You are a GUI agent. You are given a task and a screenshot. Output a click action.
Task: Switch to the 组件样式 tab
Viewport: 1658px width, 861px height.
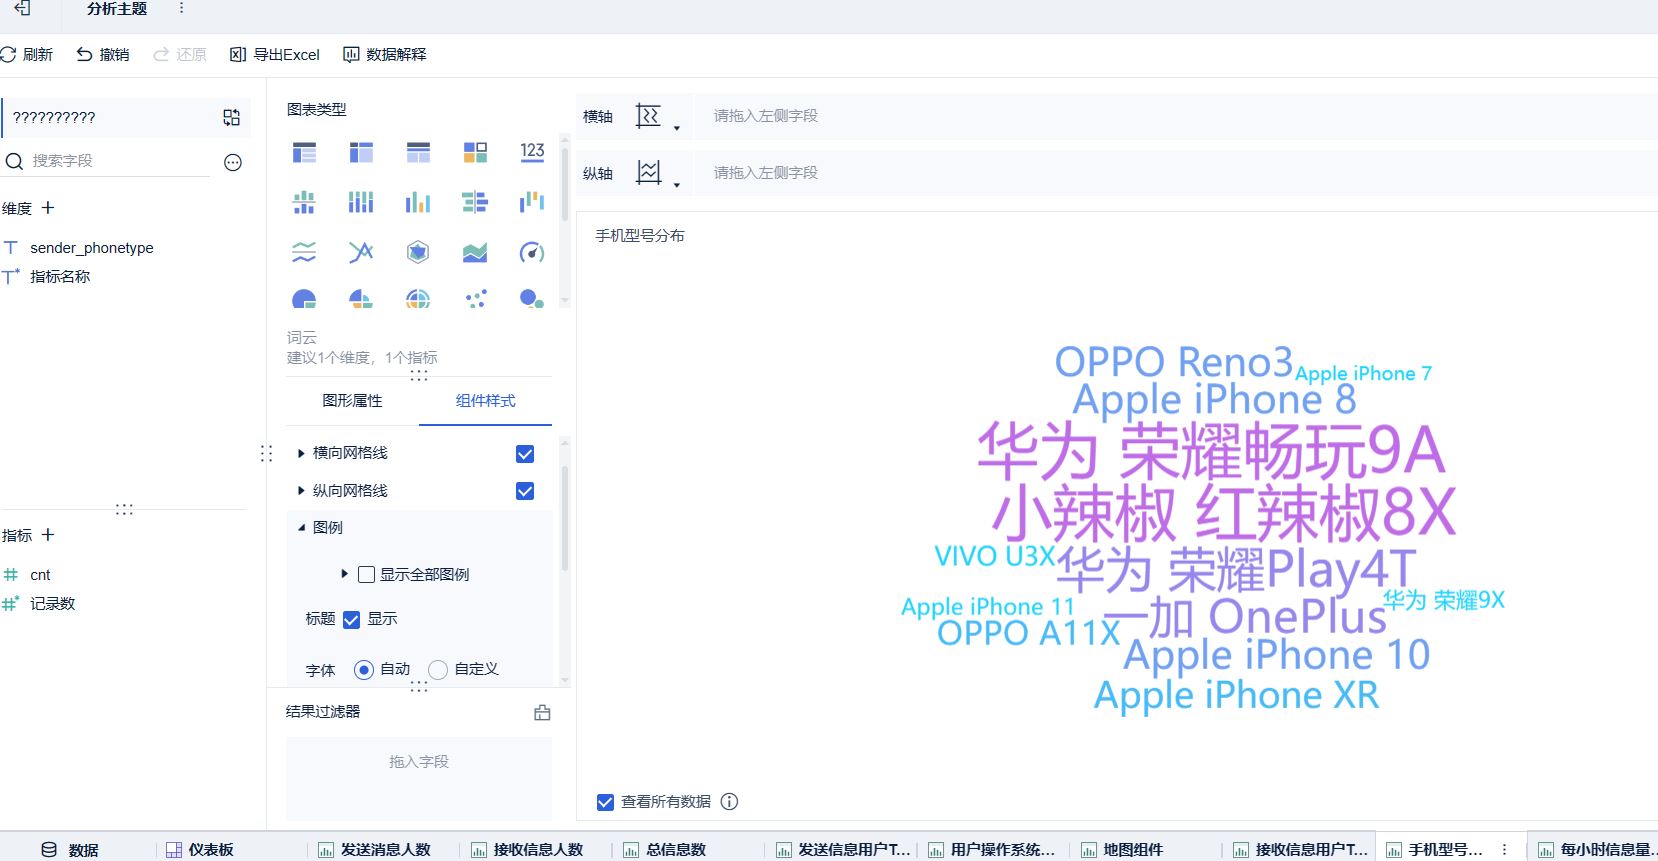pyautogui.click(x=486, y=400)
